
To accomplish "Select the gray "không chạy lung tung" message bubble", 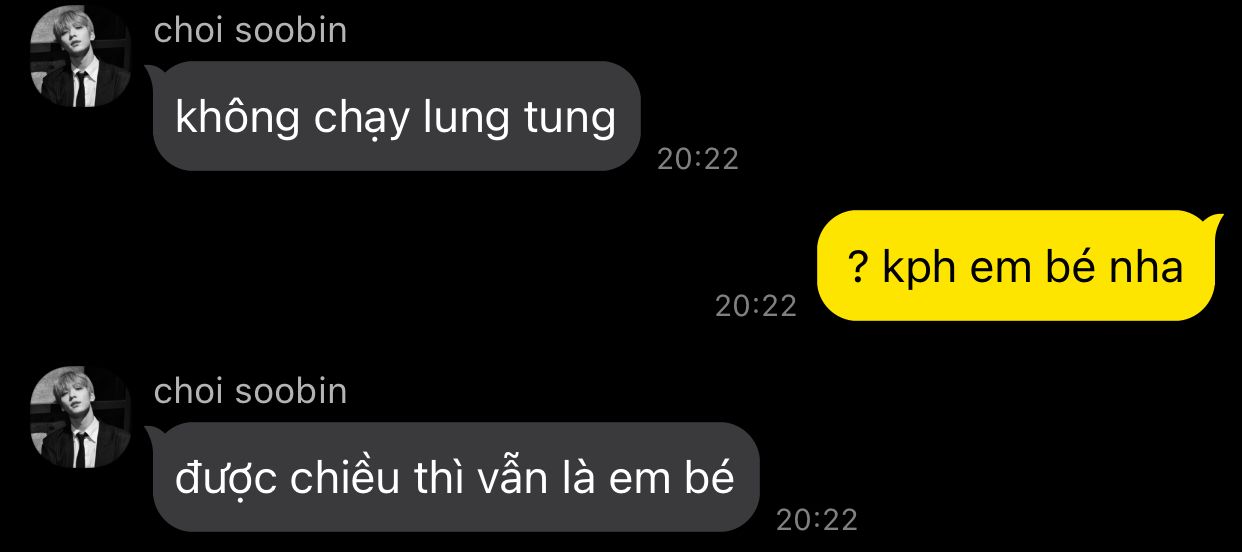I will [396, 116].
